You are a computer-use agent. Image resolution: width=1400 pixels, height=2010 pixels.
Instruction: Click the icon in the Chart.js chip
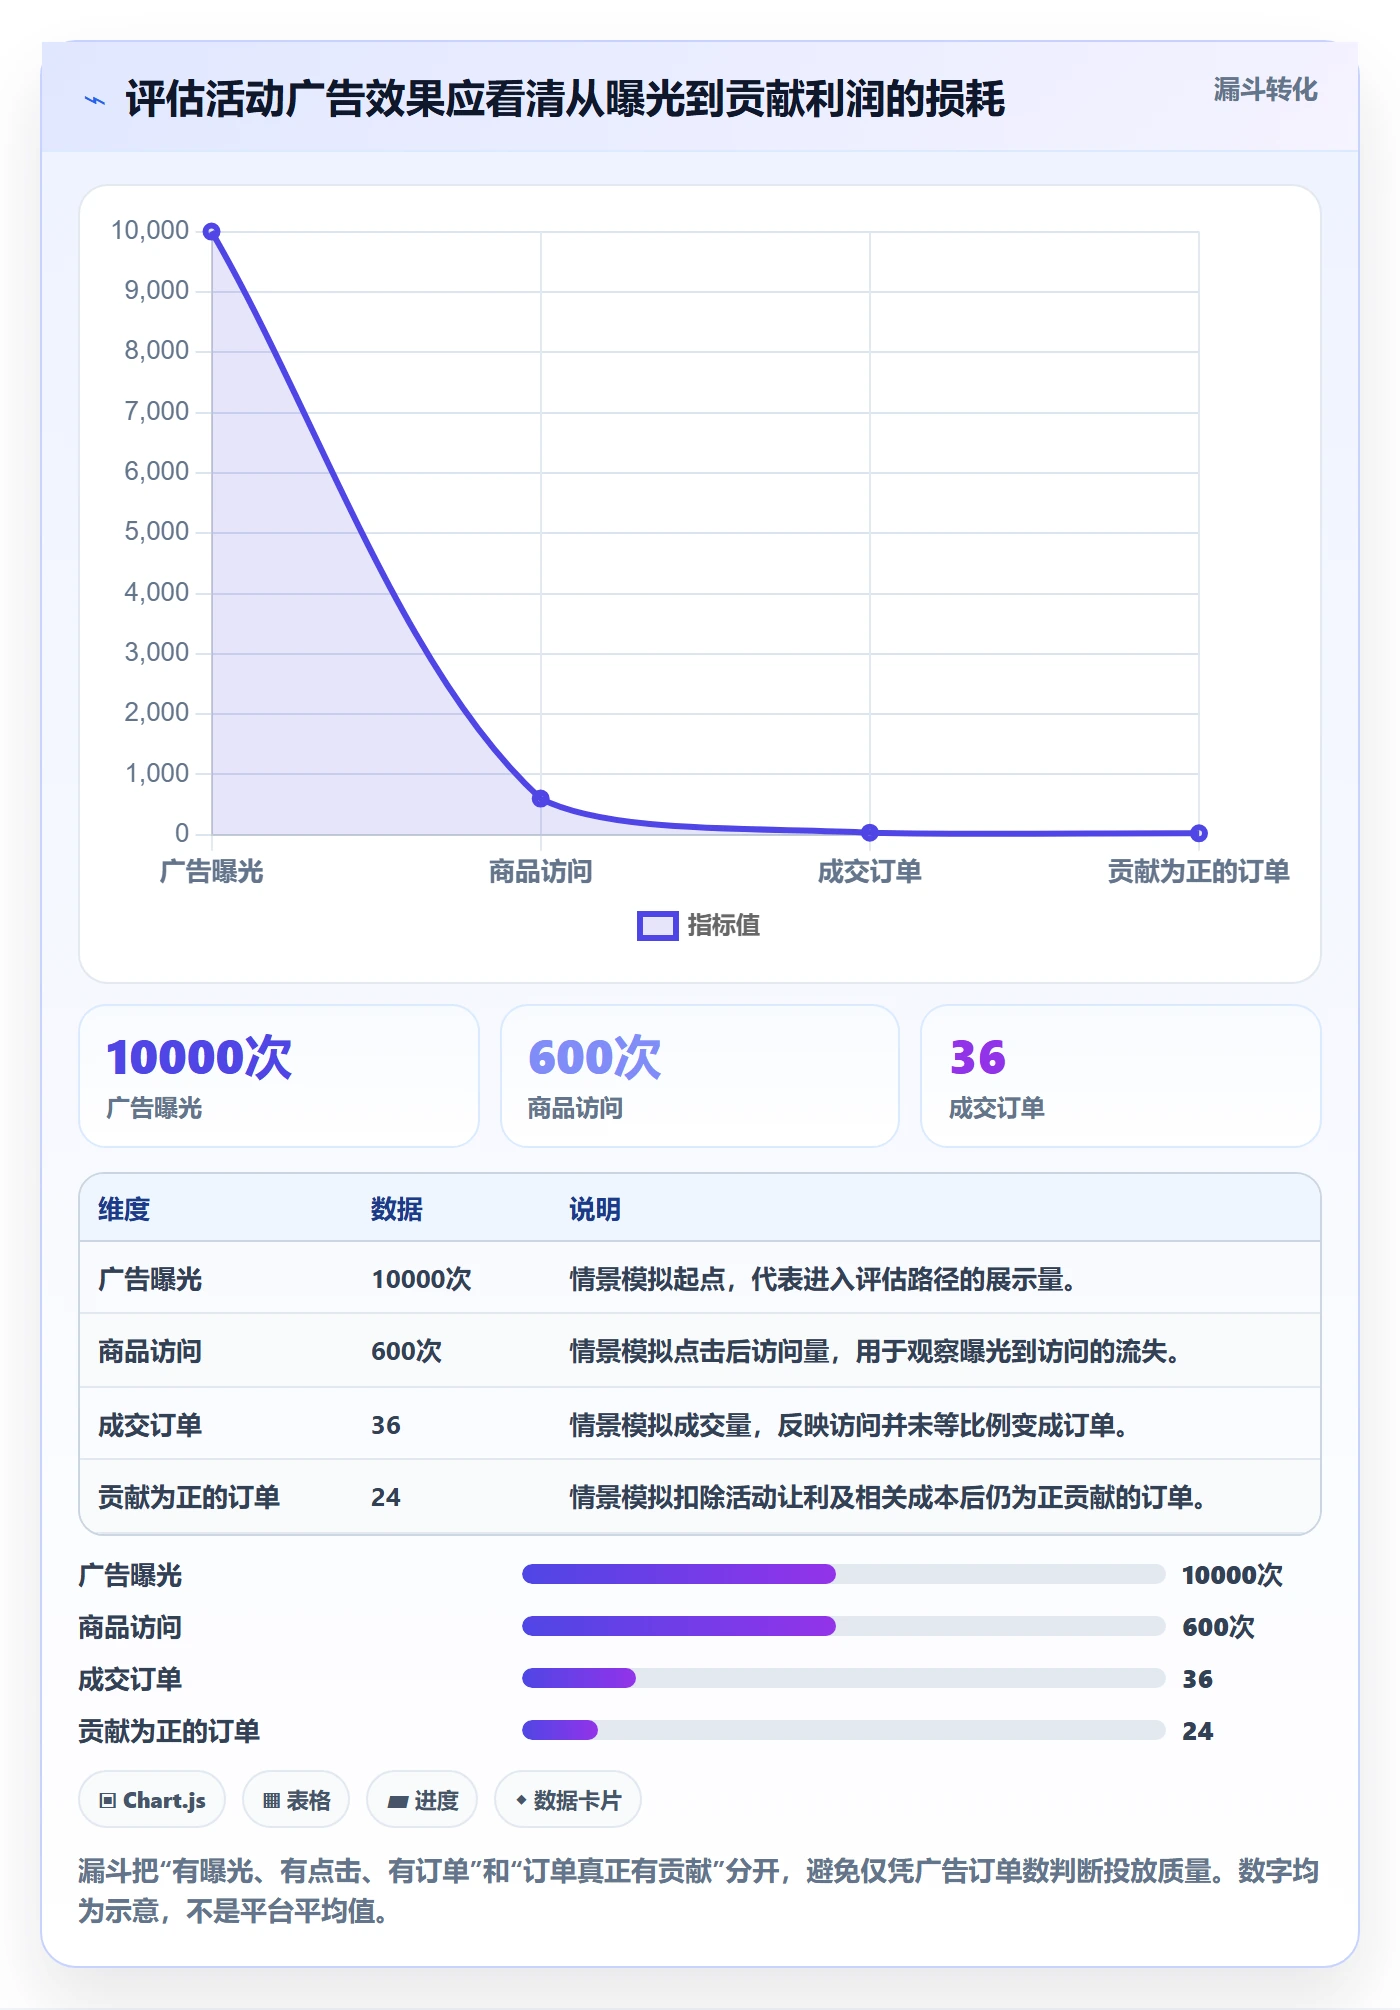108,1801
